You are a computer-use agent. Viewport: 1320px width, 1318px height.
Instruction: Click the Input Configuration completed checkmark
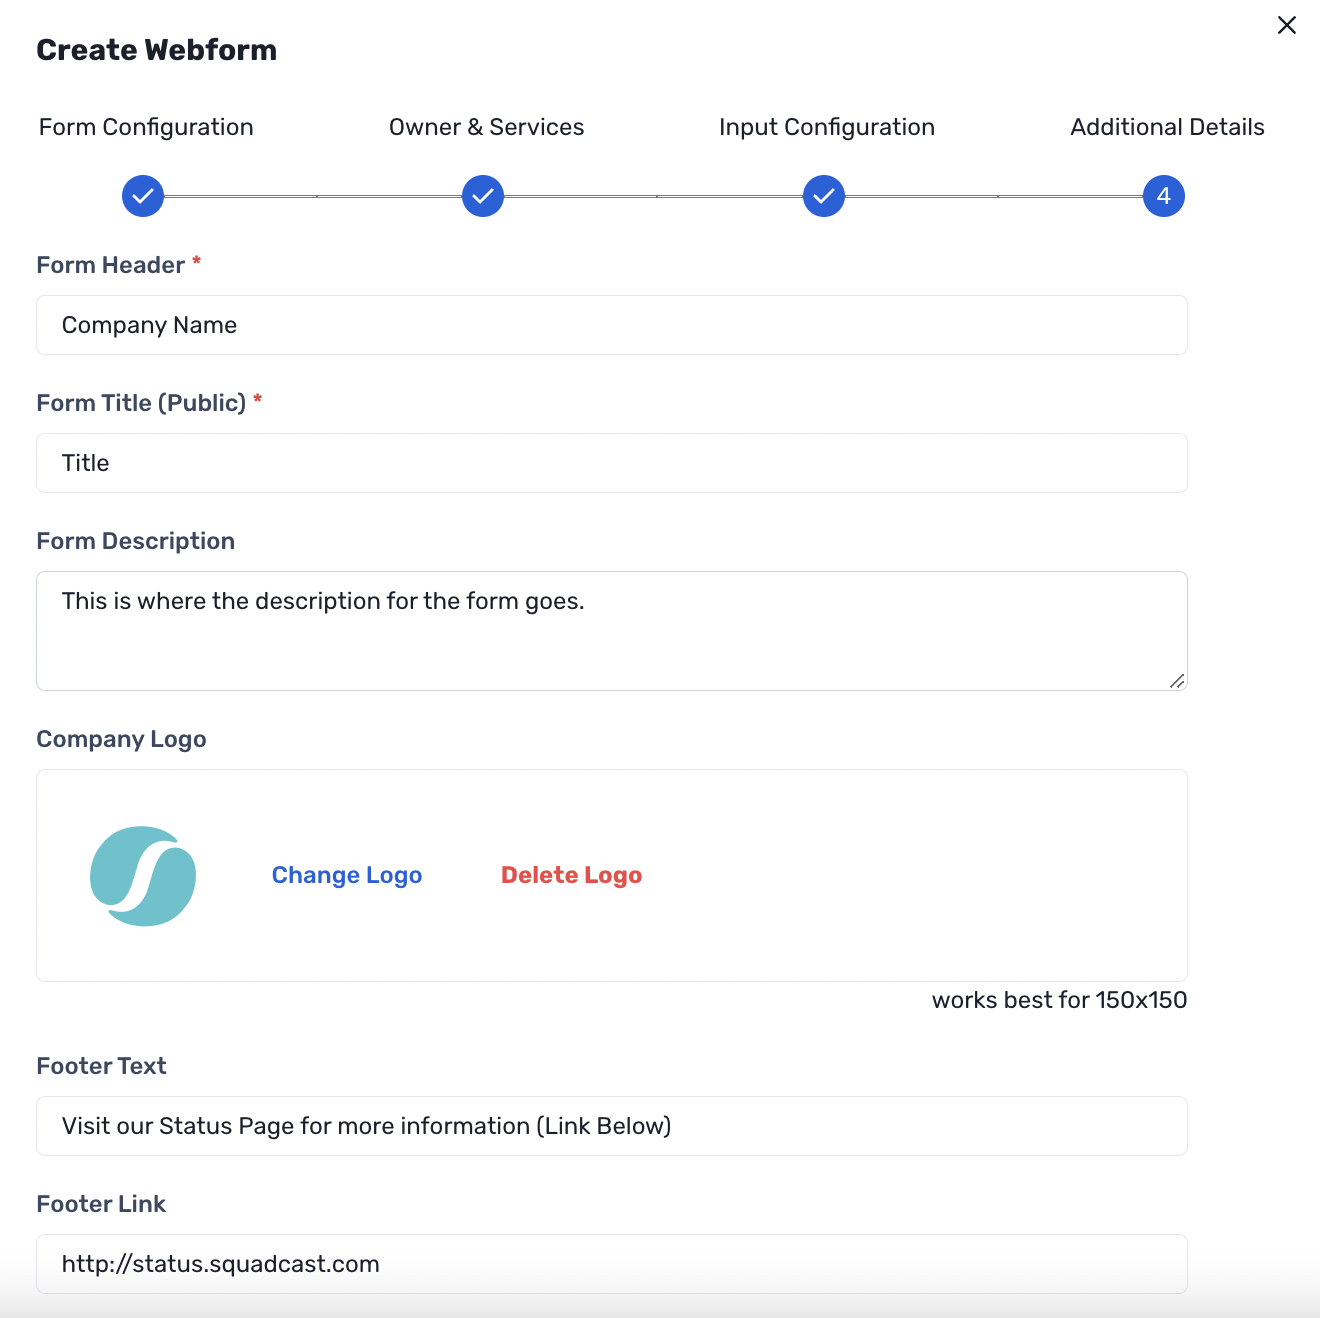coord(823,196)
